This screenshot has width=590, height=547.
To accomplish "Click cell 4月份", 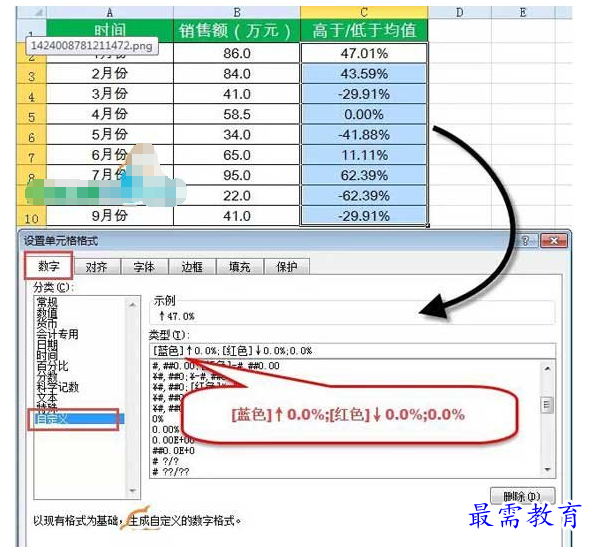I will (x=109, y=114).
